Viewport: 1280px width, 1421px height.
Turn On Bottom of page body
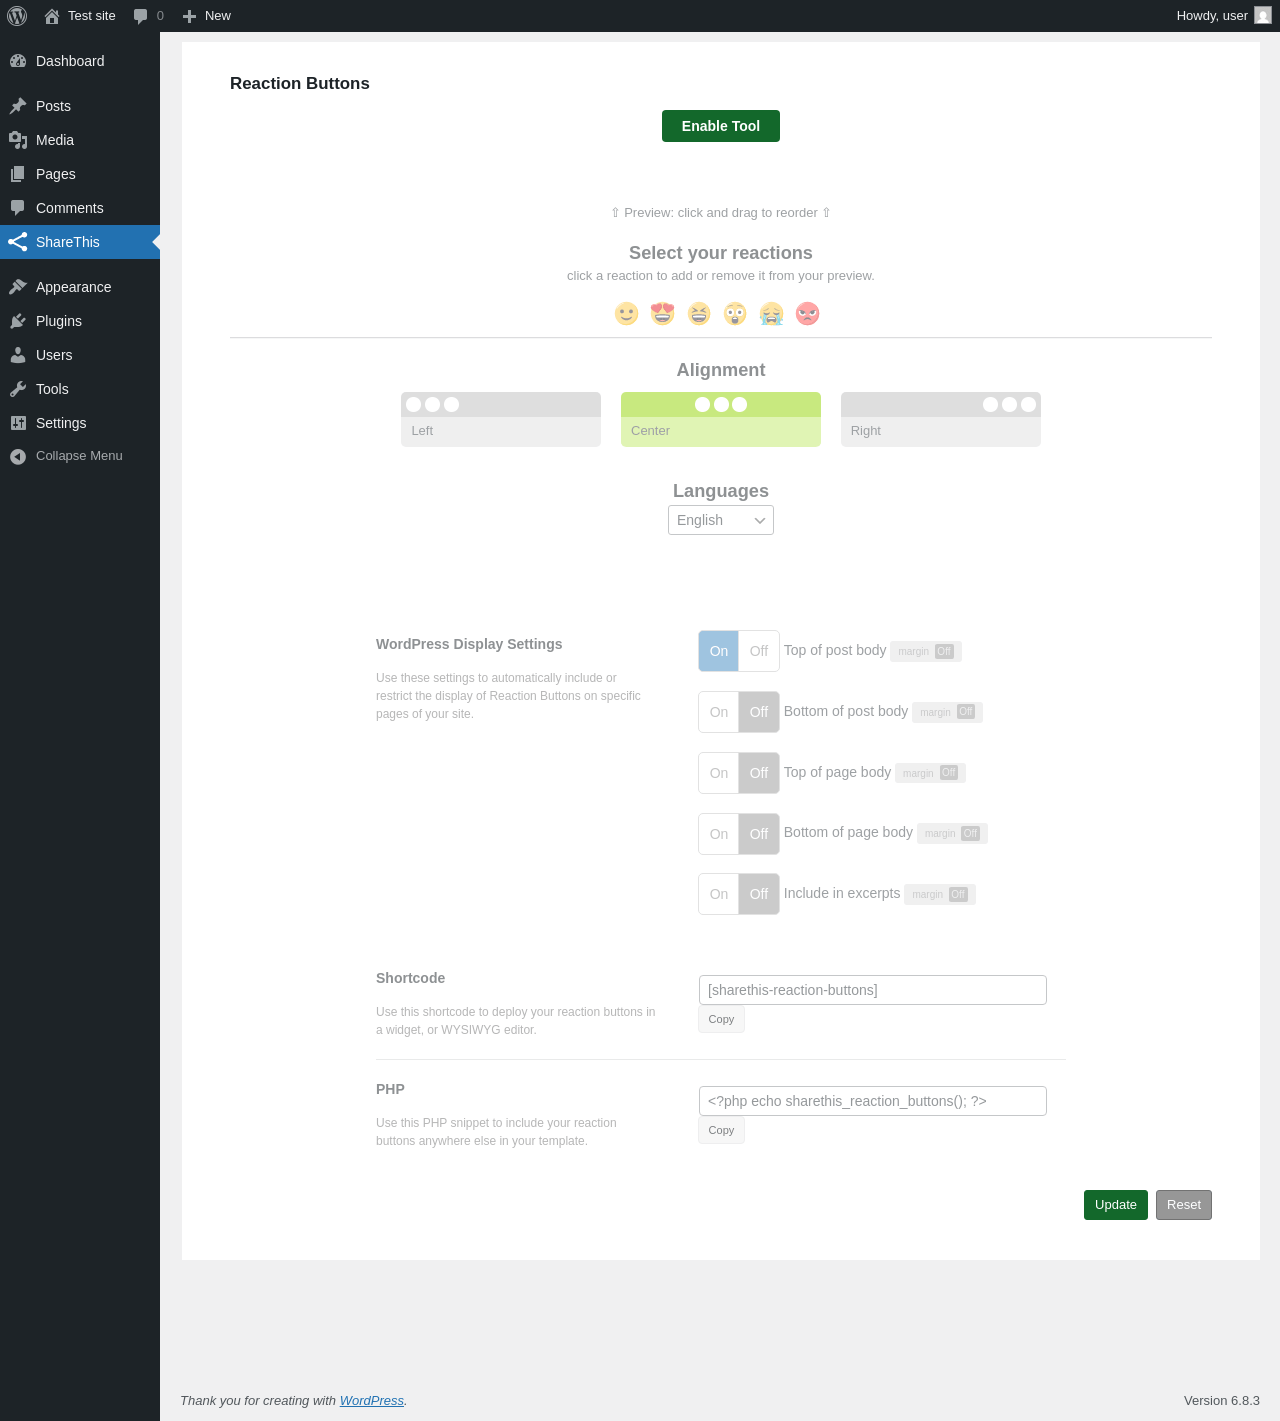[x=719, y=834]
